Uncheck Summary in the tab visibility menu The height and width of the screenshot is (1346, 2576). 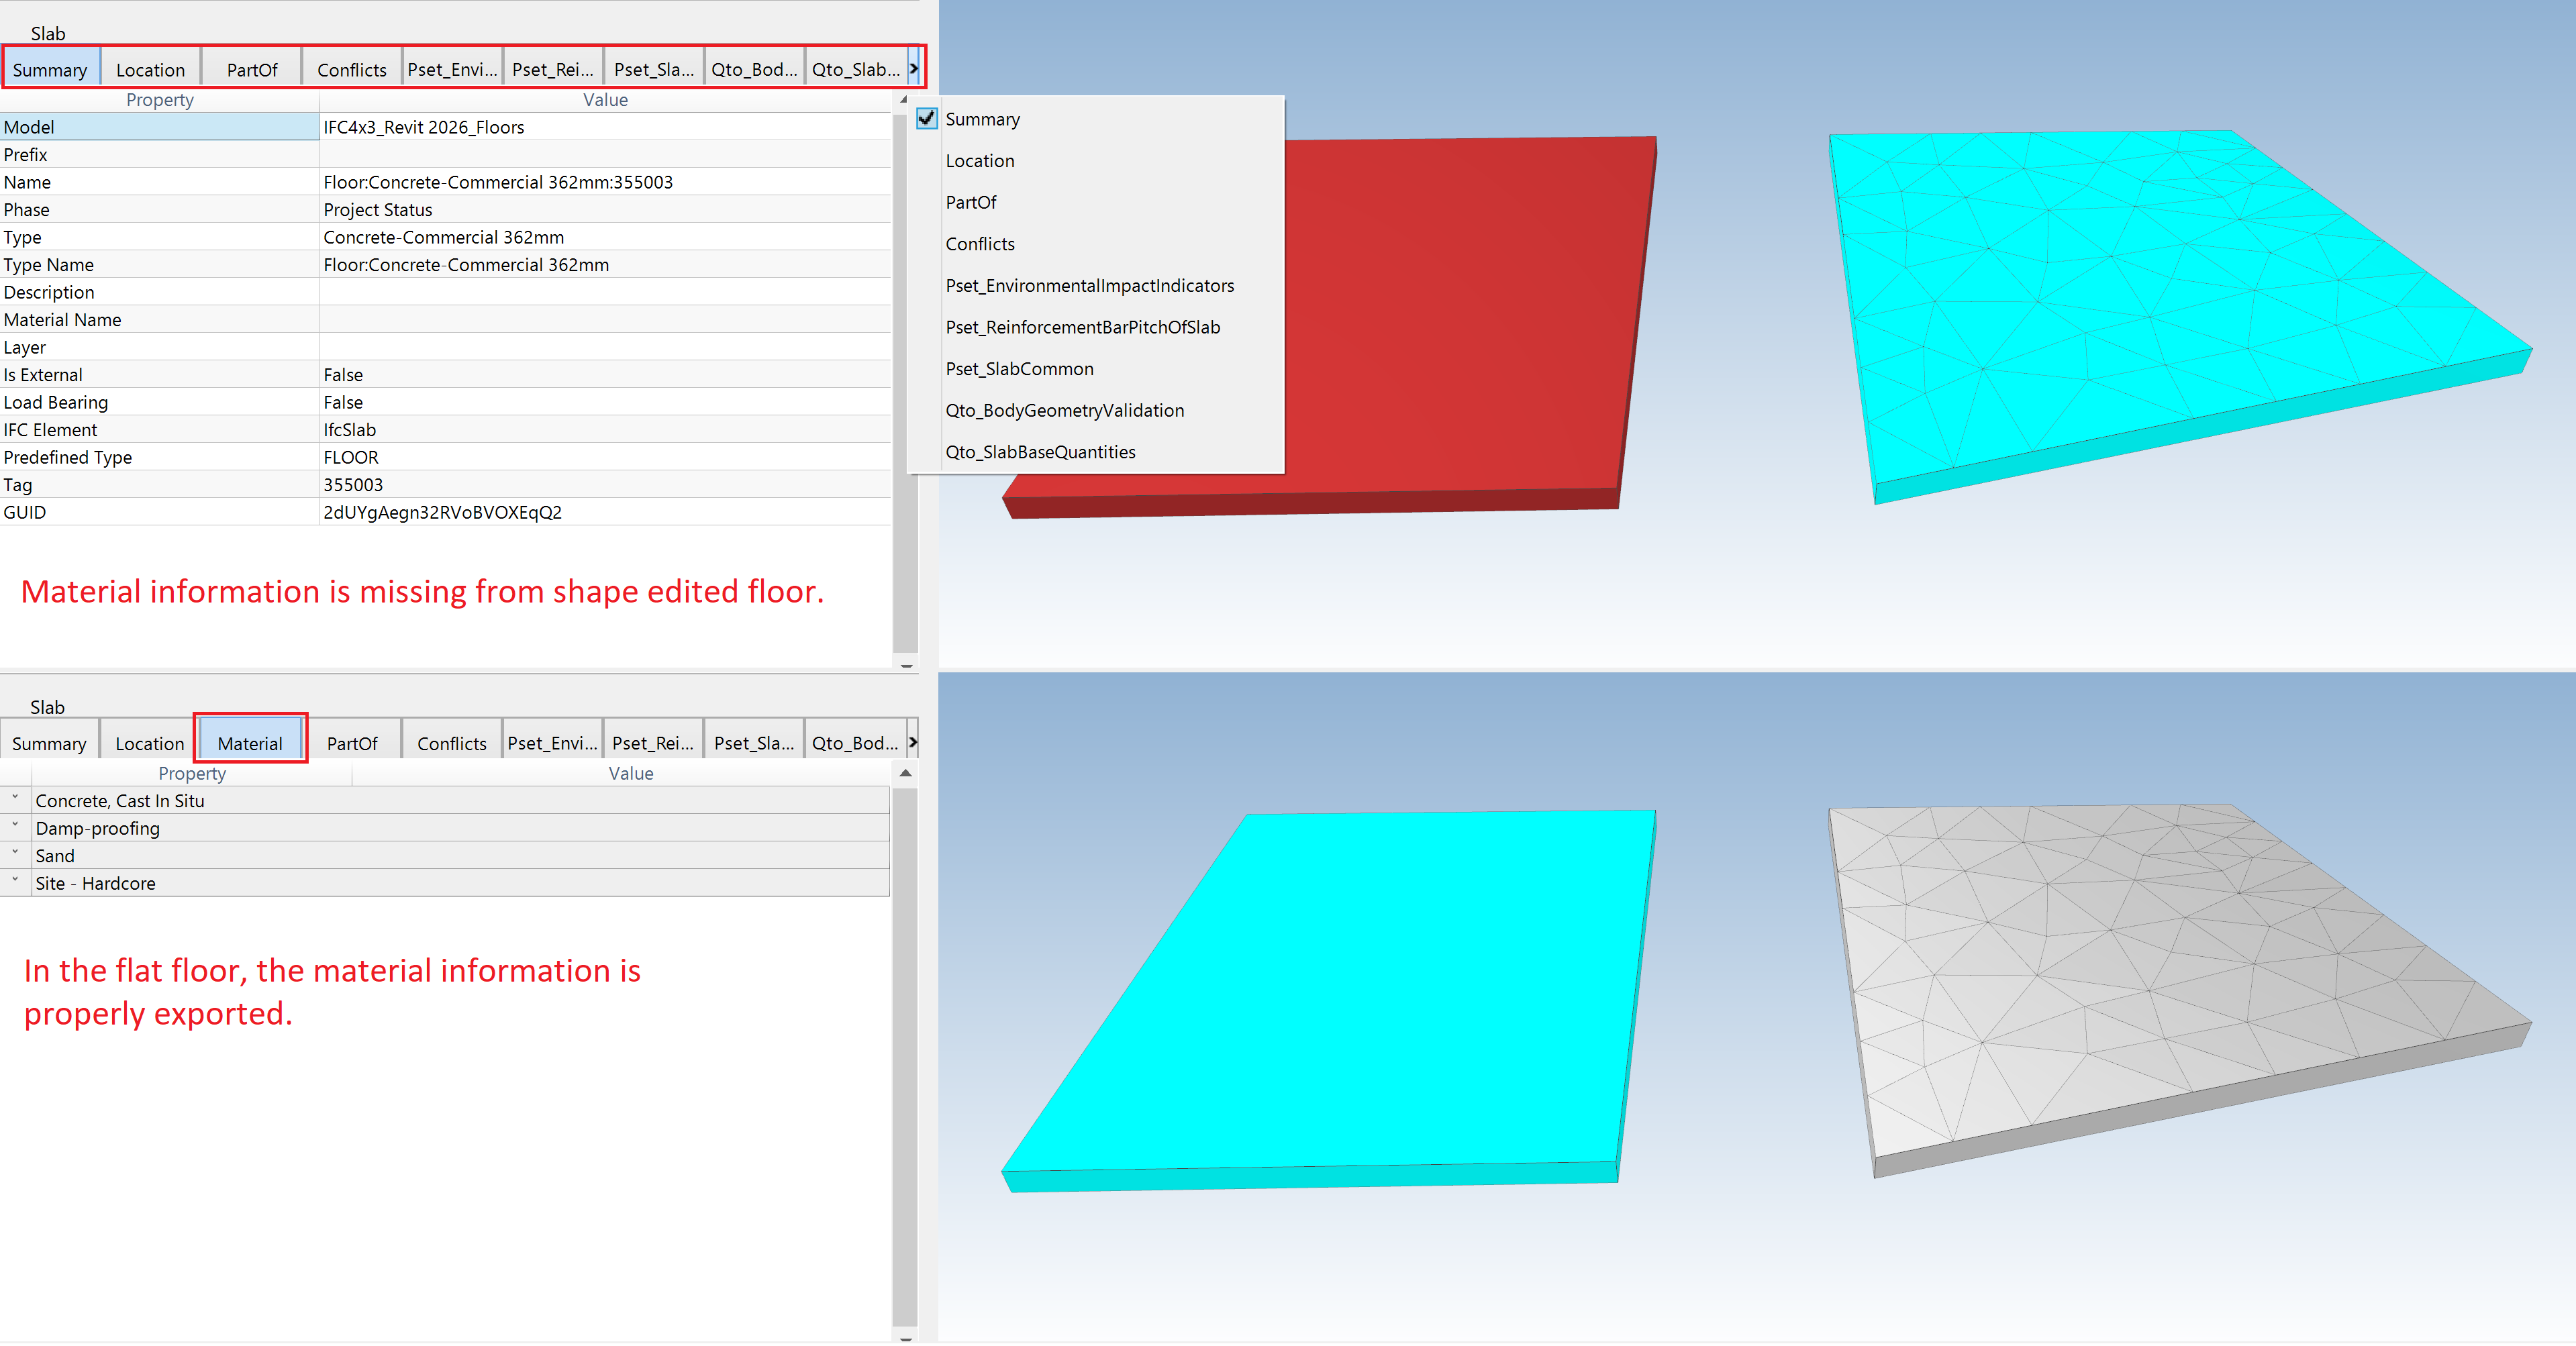point(927,118)
